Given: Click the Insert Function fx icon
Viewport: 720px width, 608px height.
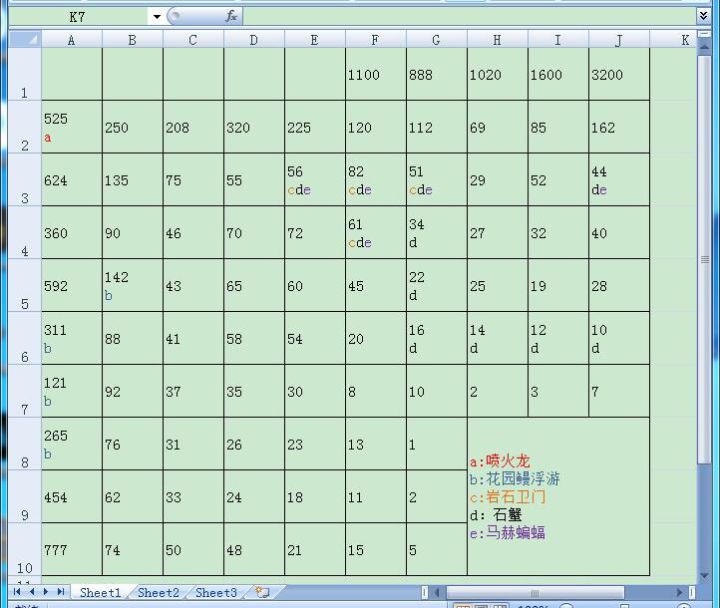Looking at the screenshot, I should [x=231, y=17].
